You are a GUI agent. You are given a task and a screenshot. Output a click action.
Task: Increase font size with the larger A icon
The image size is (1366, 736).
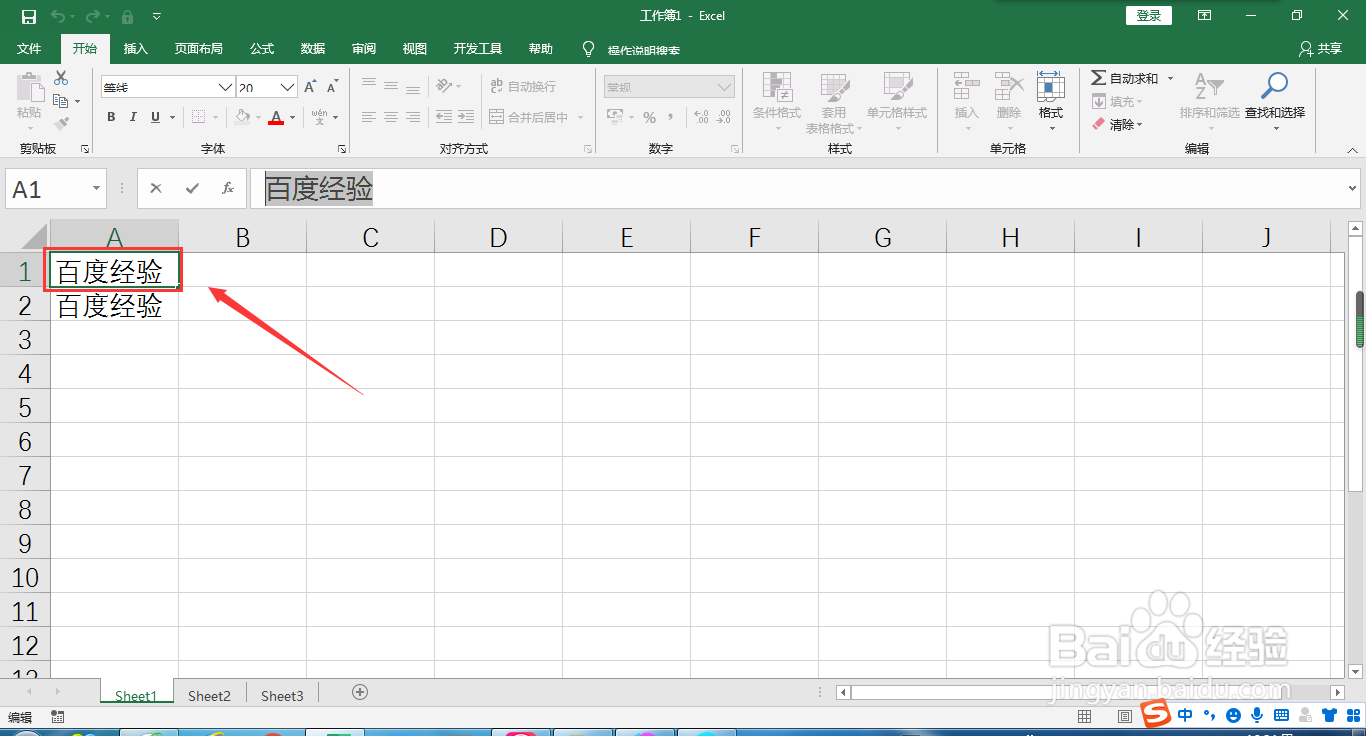click(x=310, y=87)
